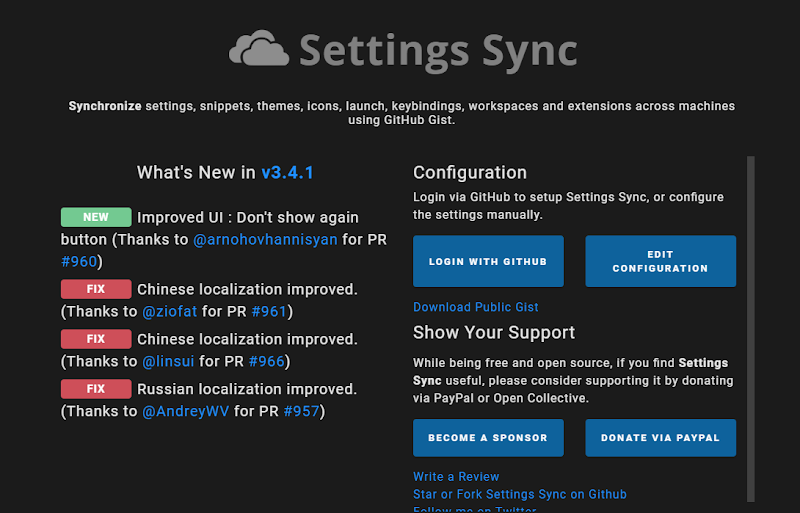The width and height of the screenshot is (800, 513).
Task: Open the v3.4.1 version link
Action: [287, 173]
